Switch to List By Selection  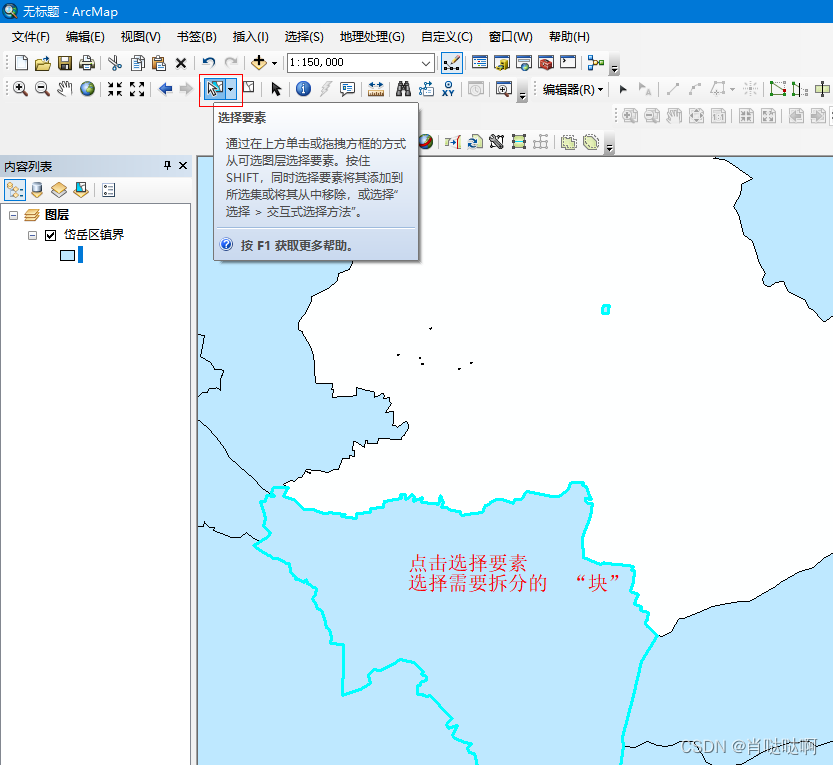81,190
